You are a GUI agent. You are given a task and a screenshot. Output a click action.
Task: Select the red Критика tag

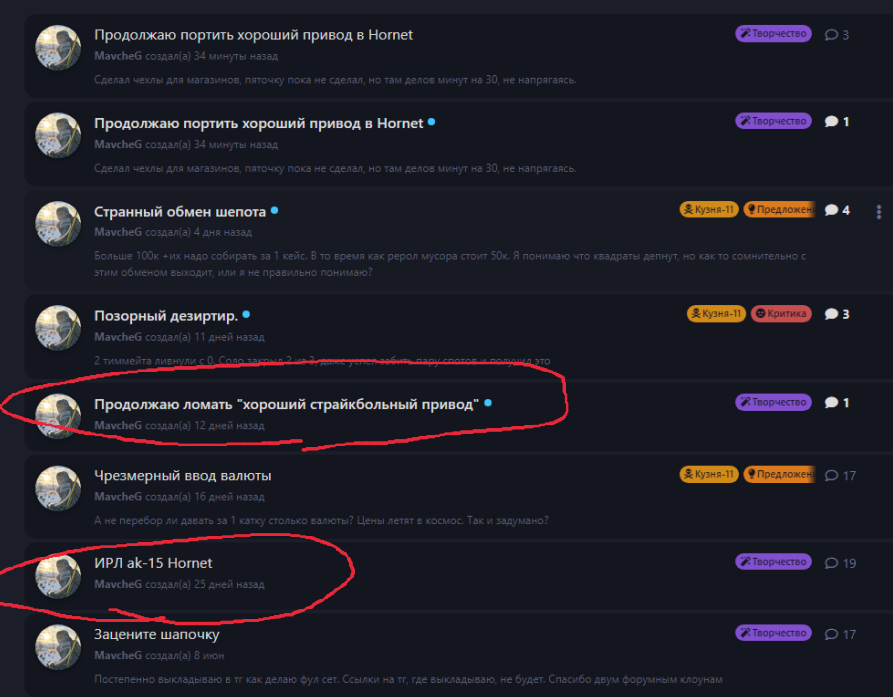click(x=781, y=314)
